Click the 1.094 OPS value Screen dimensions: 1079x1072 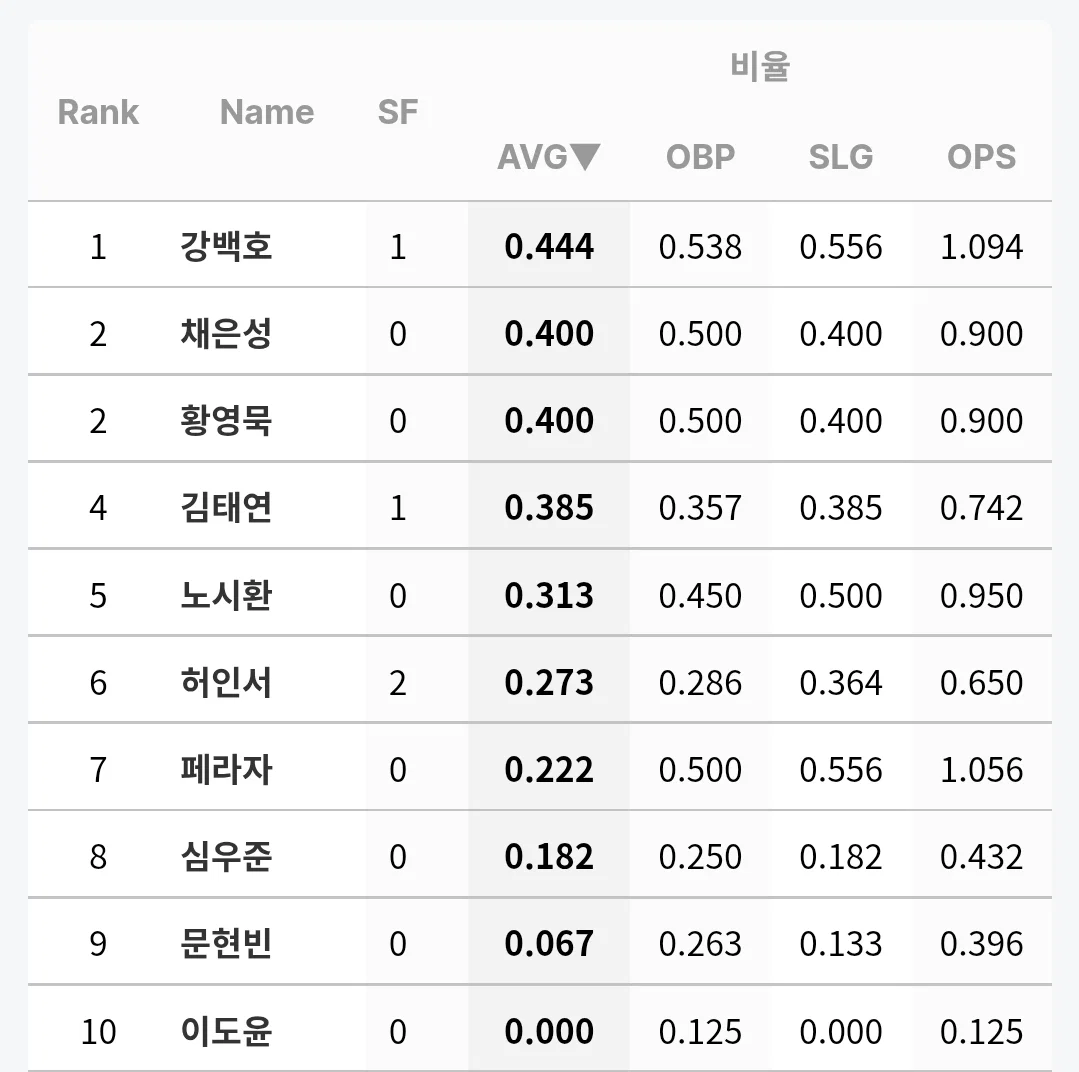tap(981, 246)
